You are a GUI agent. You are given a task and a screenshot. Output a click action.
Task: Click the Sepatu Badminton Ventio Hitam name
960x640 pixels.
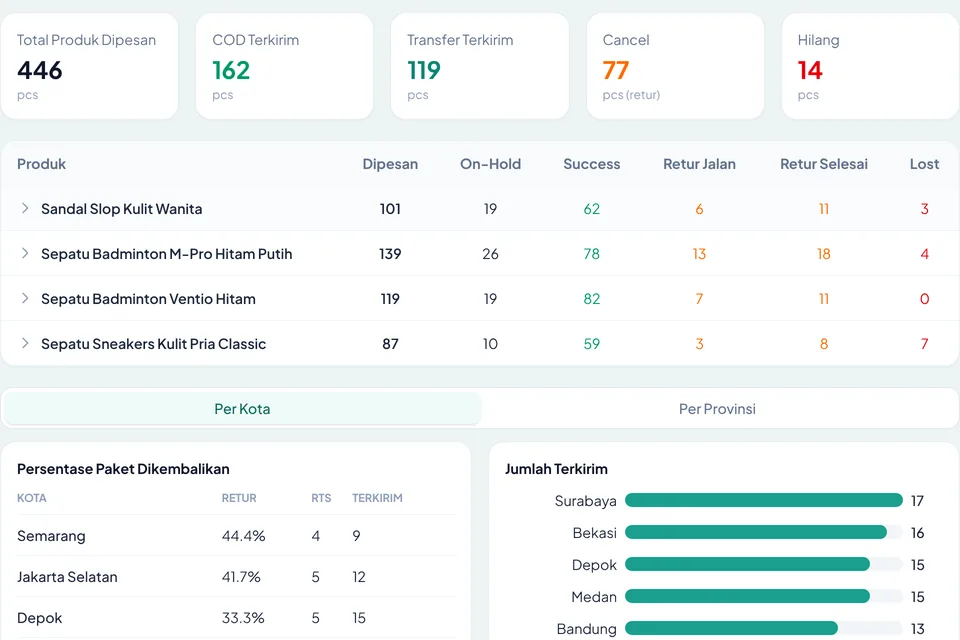coord(148,299)
